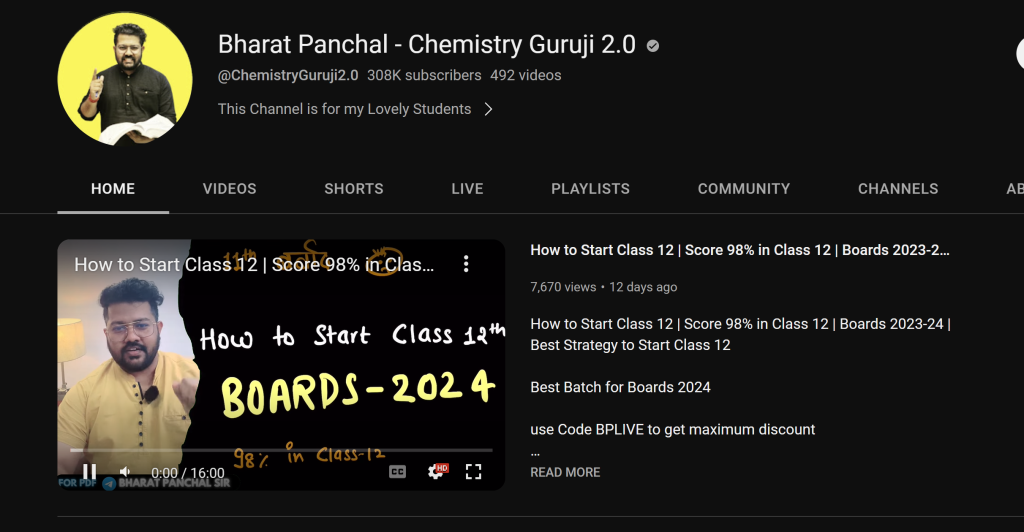Mute the video with the speaker icon
The image size is (1024, 532).
[x=125, y=472]
